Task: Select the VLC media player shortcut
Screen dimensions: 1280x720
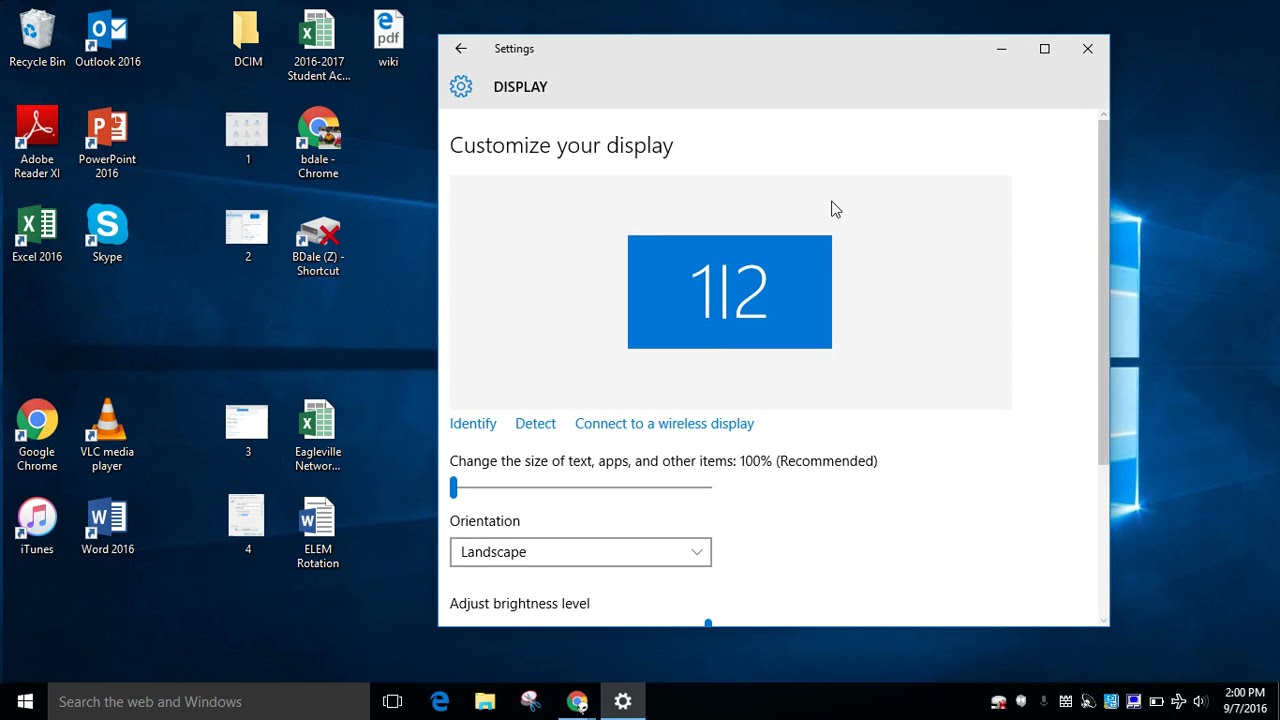Action: pyautogui.click(x=107, y=436)
